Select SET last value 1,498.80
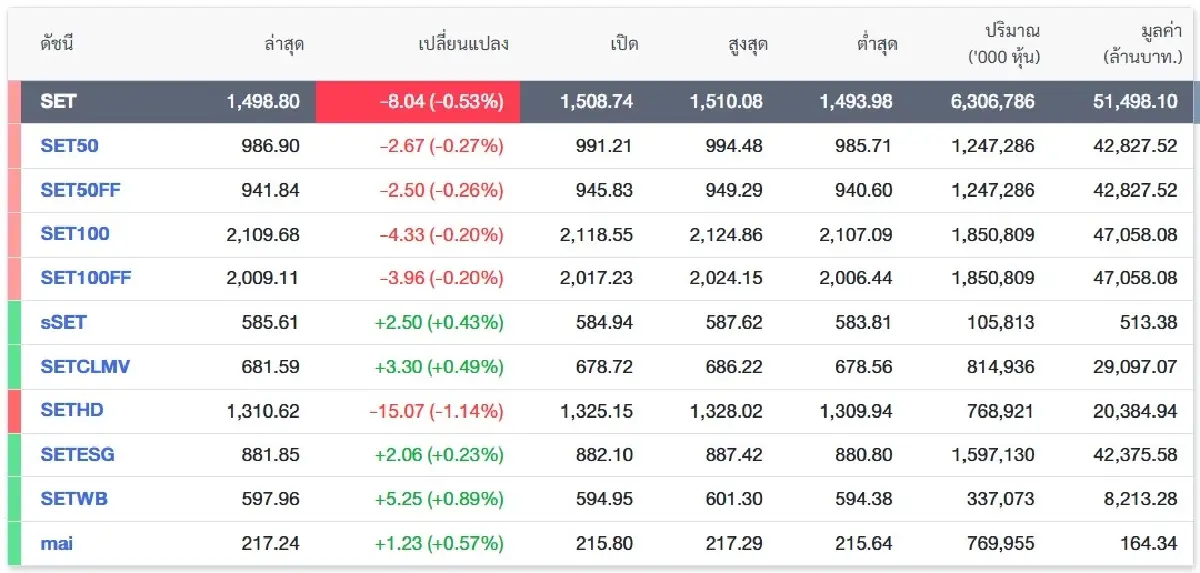The image size is (1200, 573). tap(263, 102)
